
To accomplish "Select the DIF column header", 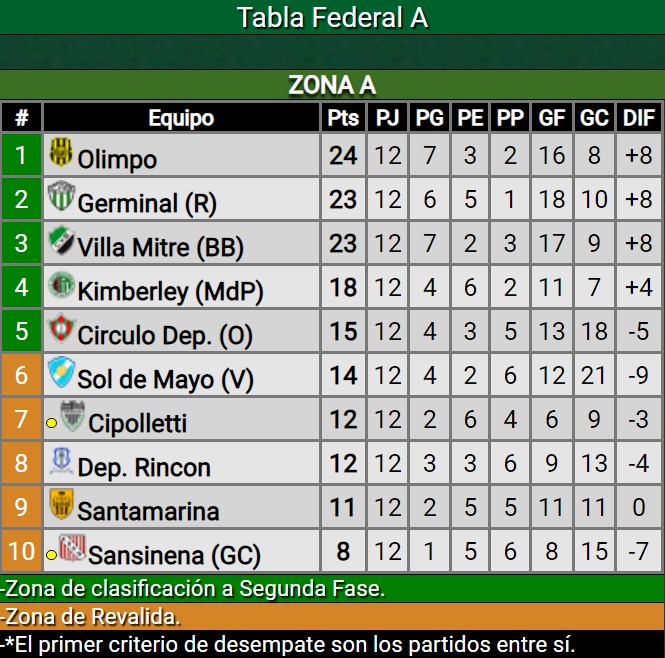I will pyautogui.click(x=639, y=118).
